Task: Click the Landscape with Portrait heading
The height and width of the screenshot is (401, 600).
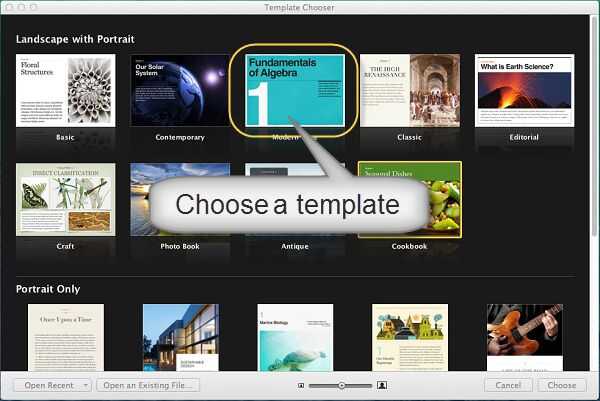Action: pyautogui.click(x=75, y=39)
